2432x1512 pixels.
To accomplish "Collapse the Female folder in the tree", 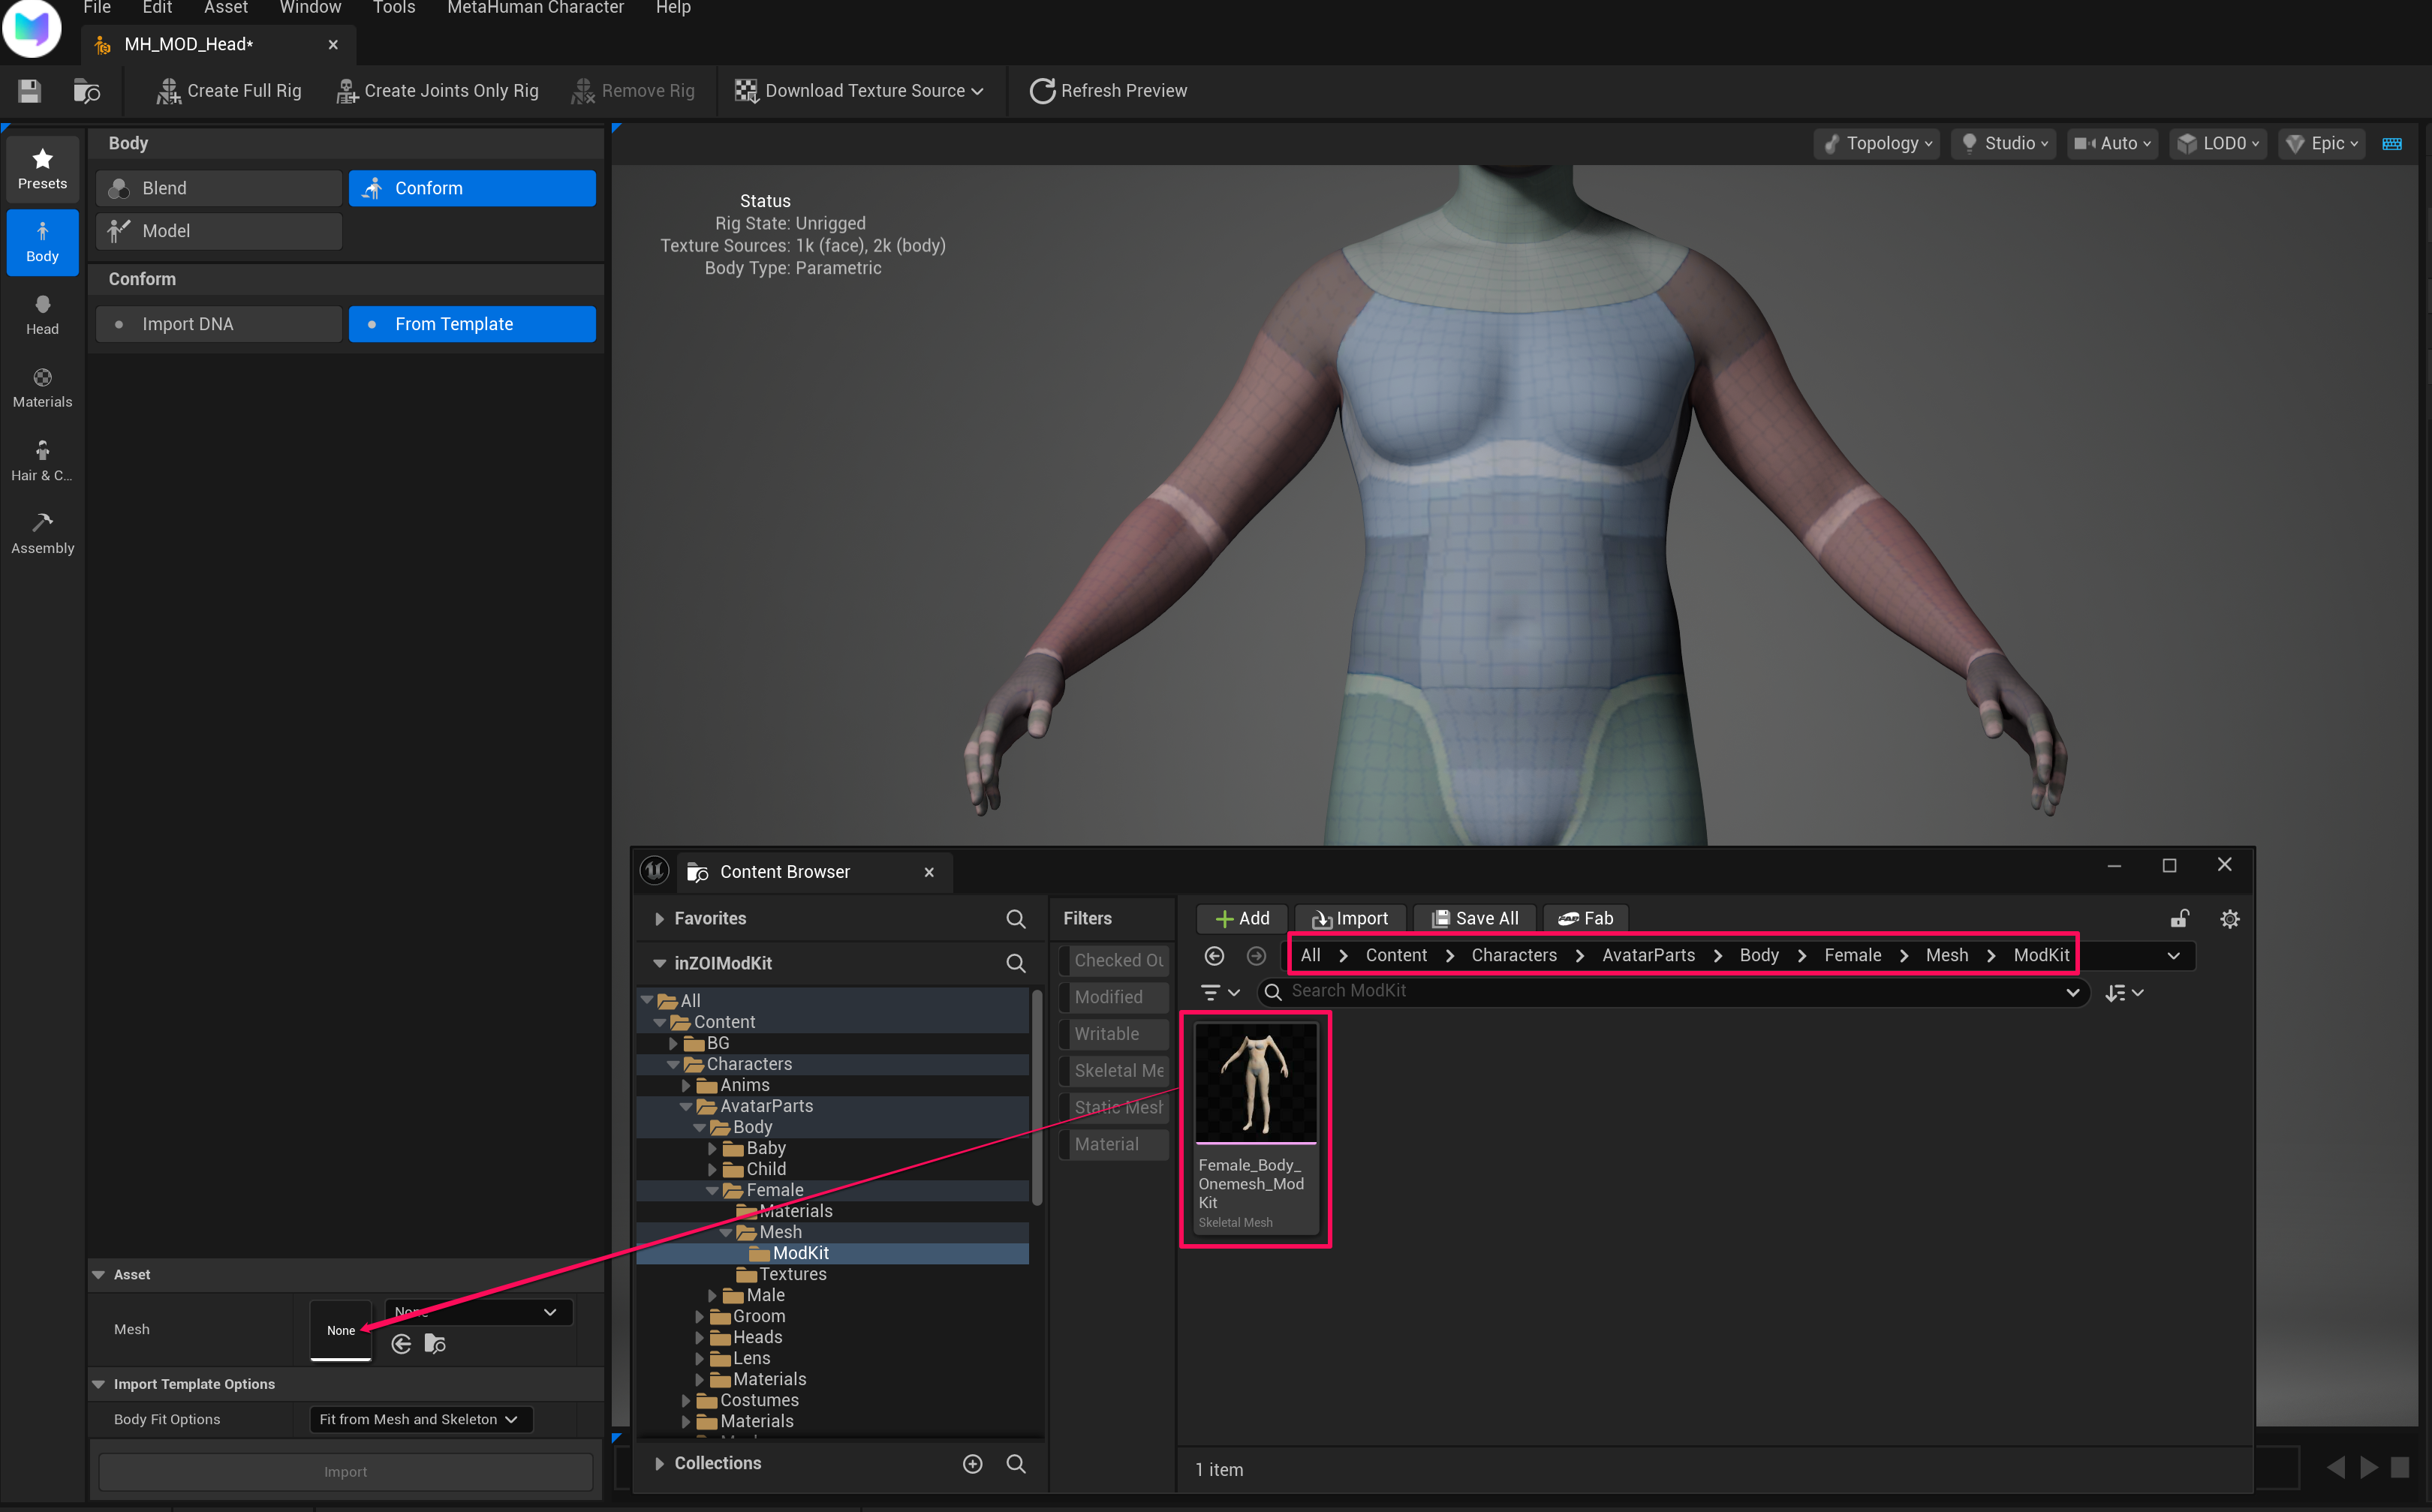I will 712,1189.
